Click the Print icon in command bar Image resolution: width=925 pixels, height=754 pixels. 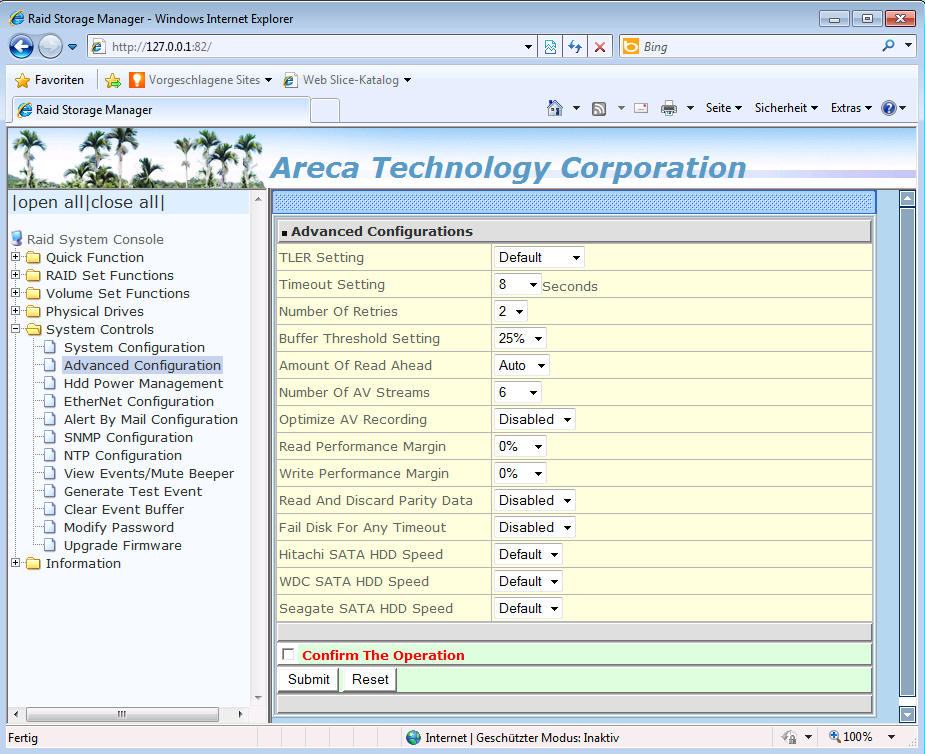pyautogui.click(x=669, y=108)
